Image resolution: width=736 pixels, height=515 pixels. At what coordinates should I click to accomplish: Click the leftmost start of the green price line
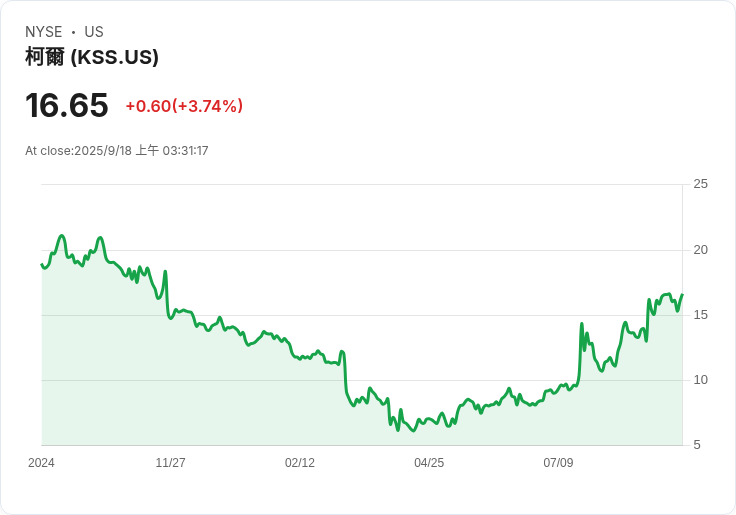tap(42, 265)
